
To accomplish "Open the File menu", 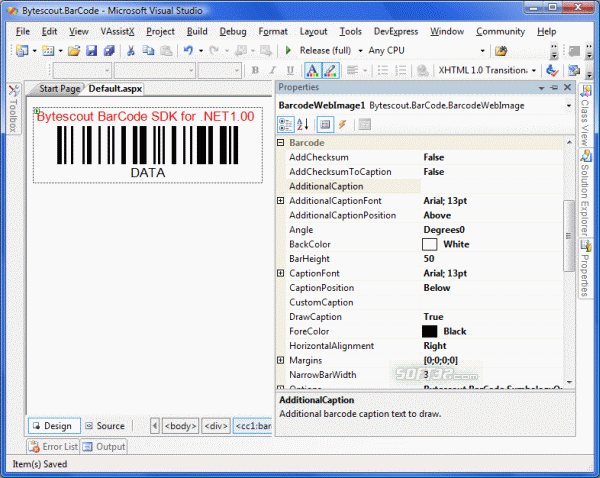I will point(23,31).
